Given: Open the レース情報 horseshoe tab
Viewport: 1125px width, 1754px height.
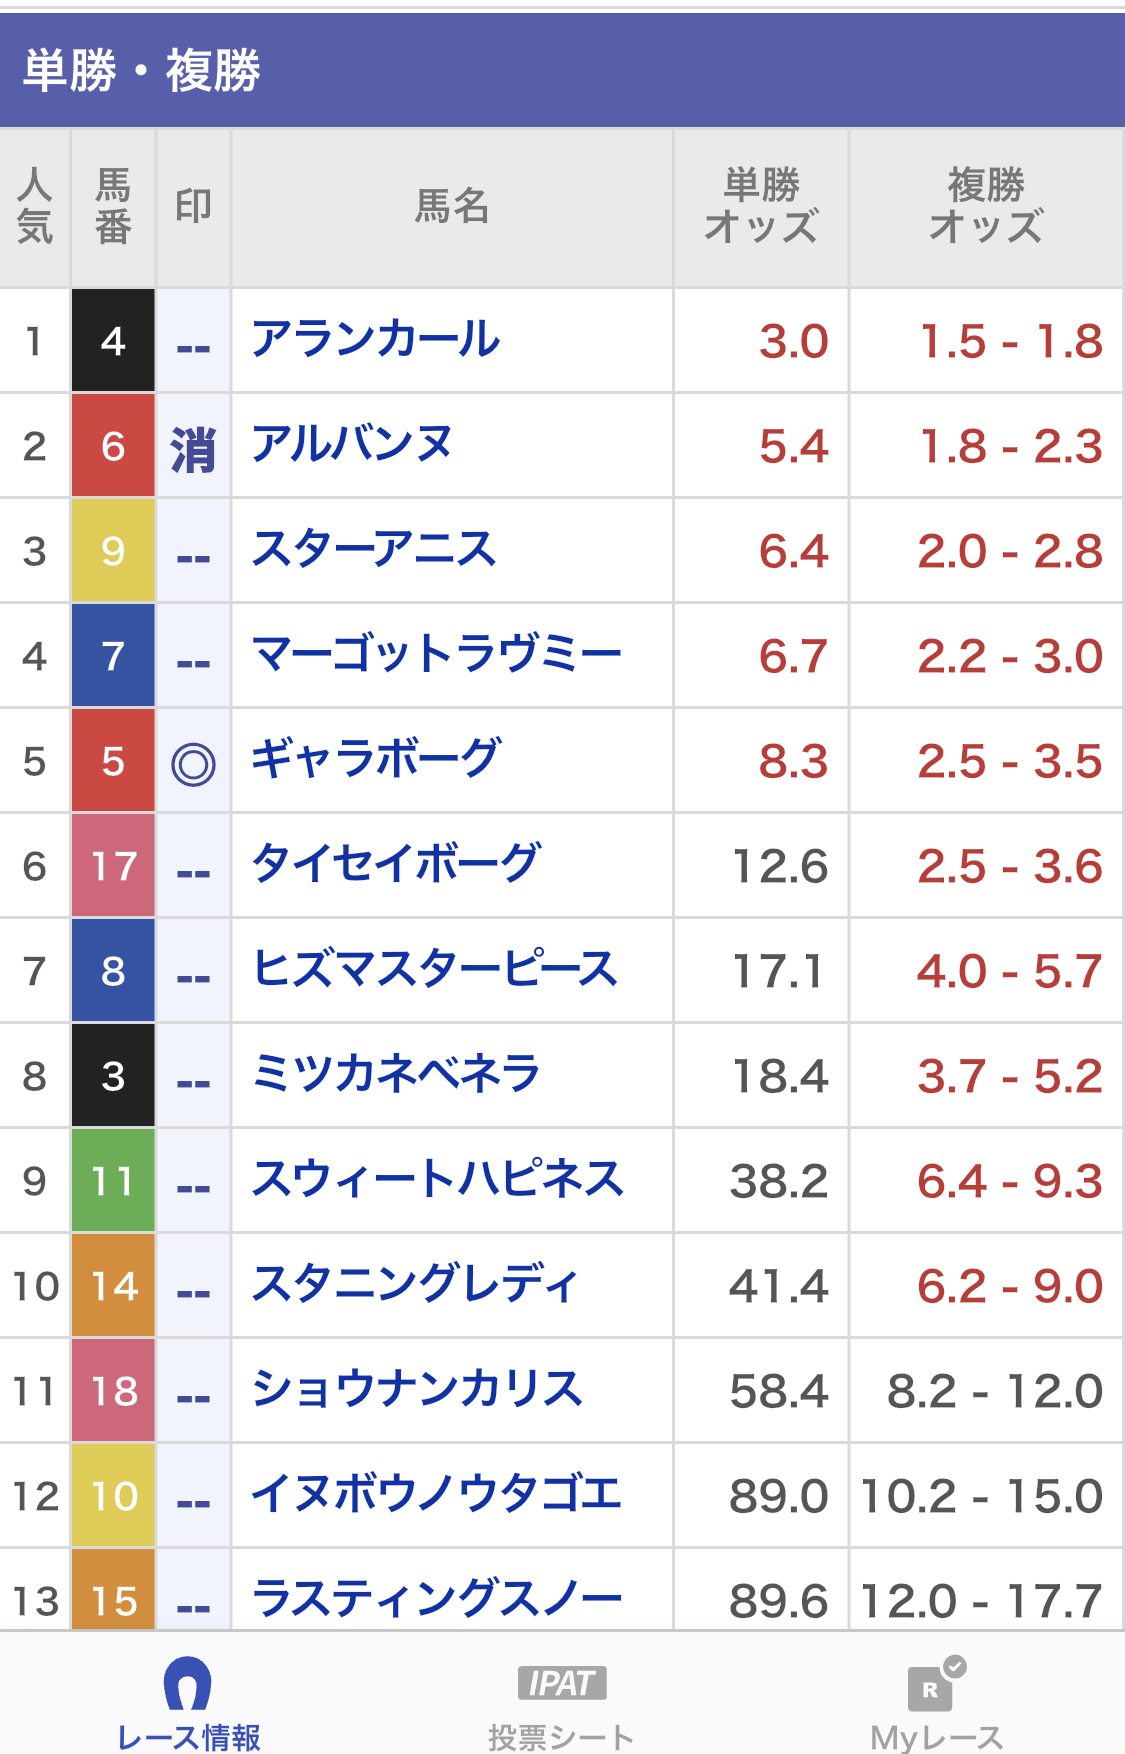Looking at the screenshot, I should [x=187, y=1701].
